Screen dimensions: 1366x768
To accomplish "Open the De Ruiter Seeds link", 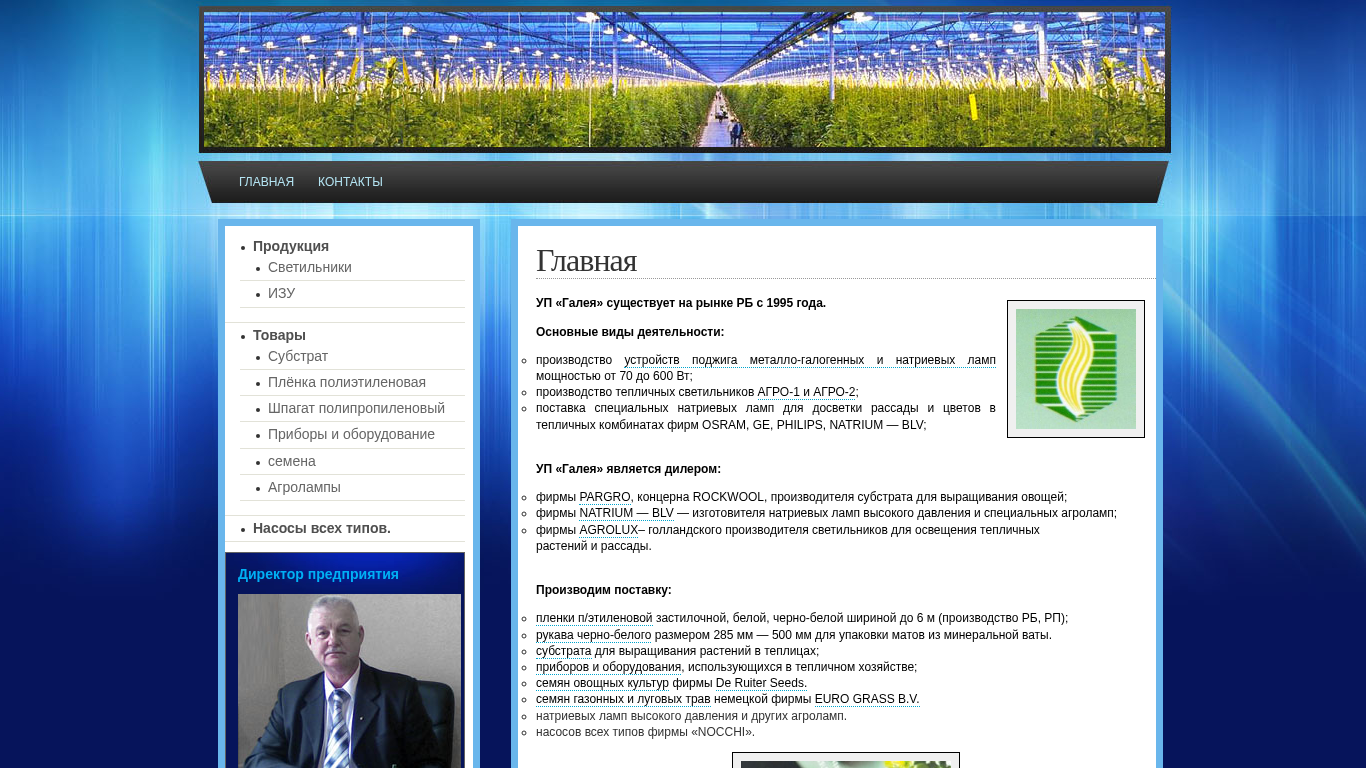I will [x=761, y=683].
